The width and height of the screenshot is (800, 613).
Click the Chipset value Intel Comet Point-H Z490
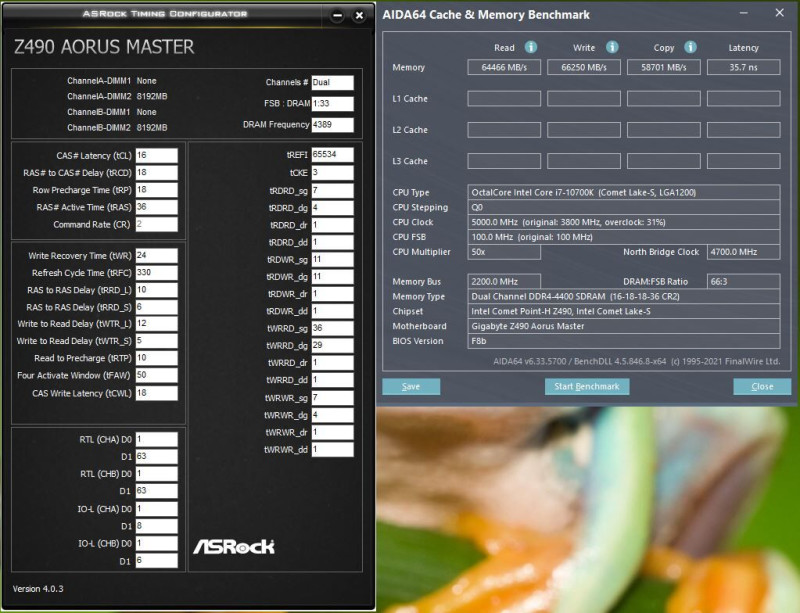coord(623,311)
